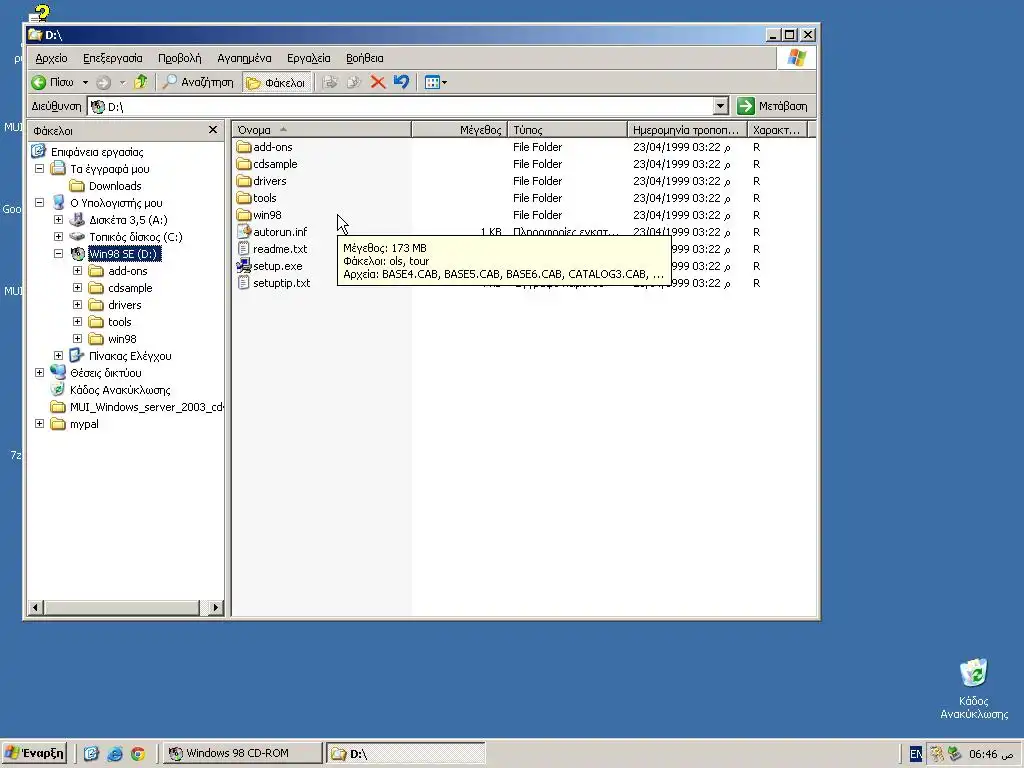Viewport: 1024px width, 768px height.
Task: Select tools folder in tree pane
Action: pos(120,322)
